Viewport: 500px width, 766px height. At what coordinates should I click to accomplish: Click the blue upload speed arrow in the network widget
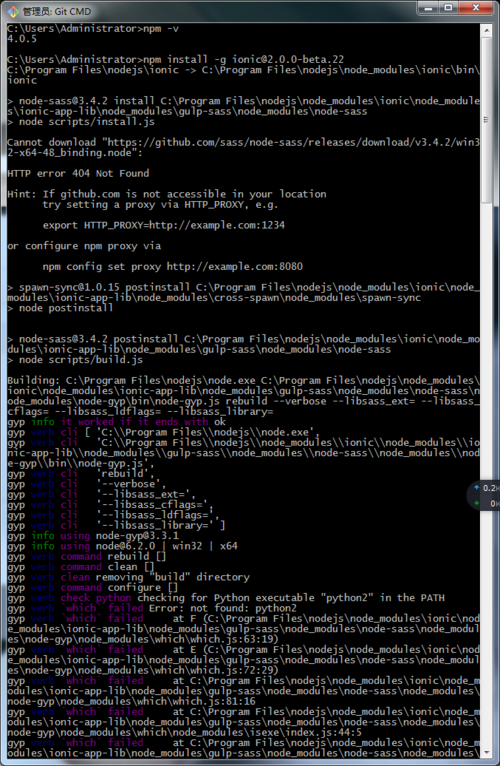point(477,488)
